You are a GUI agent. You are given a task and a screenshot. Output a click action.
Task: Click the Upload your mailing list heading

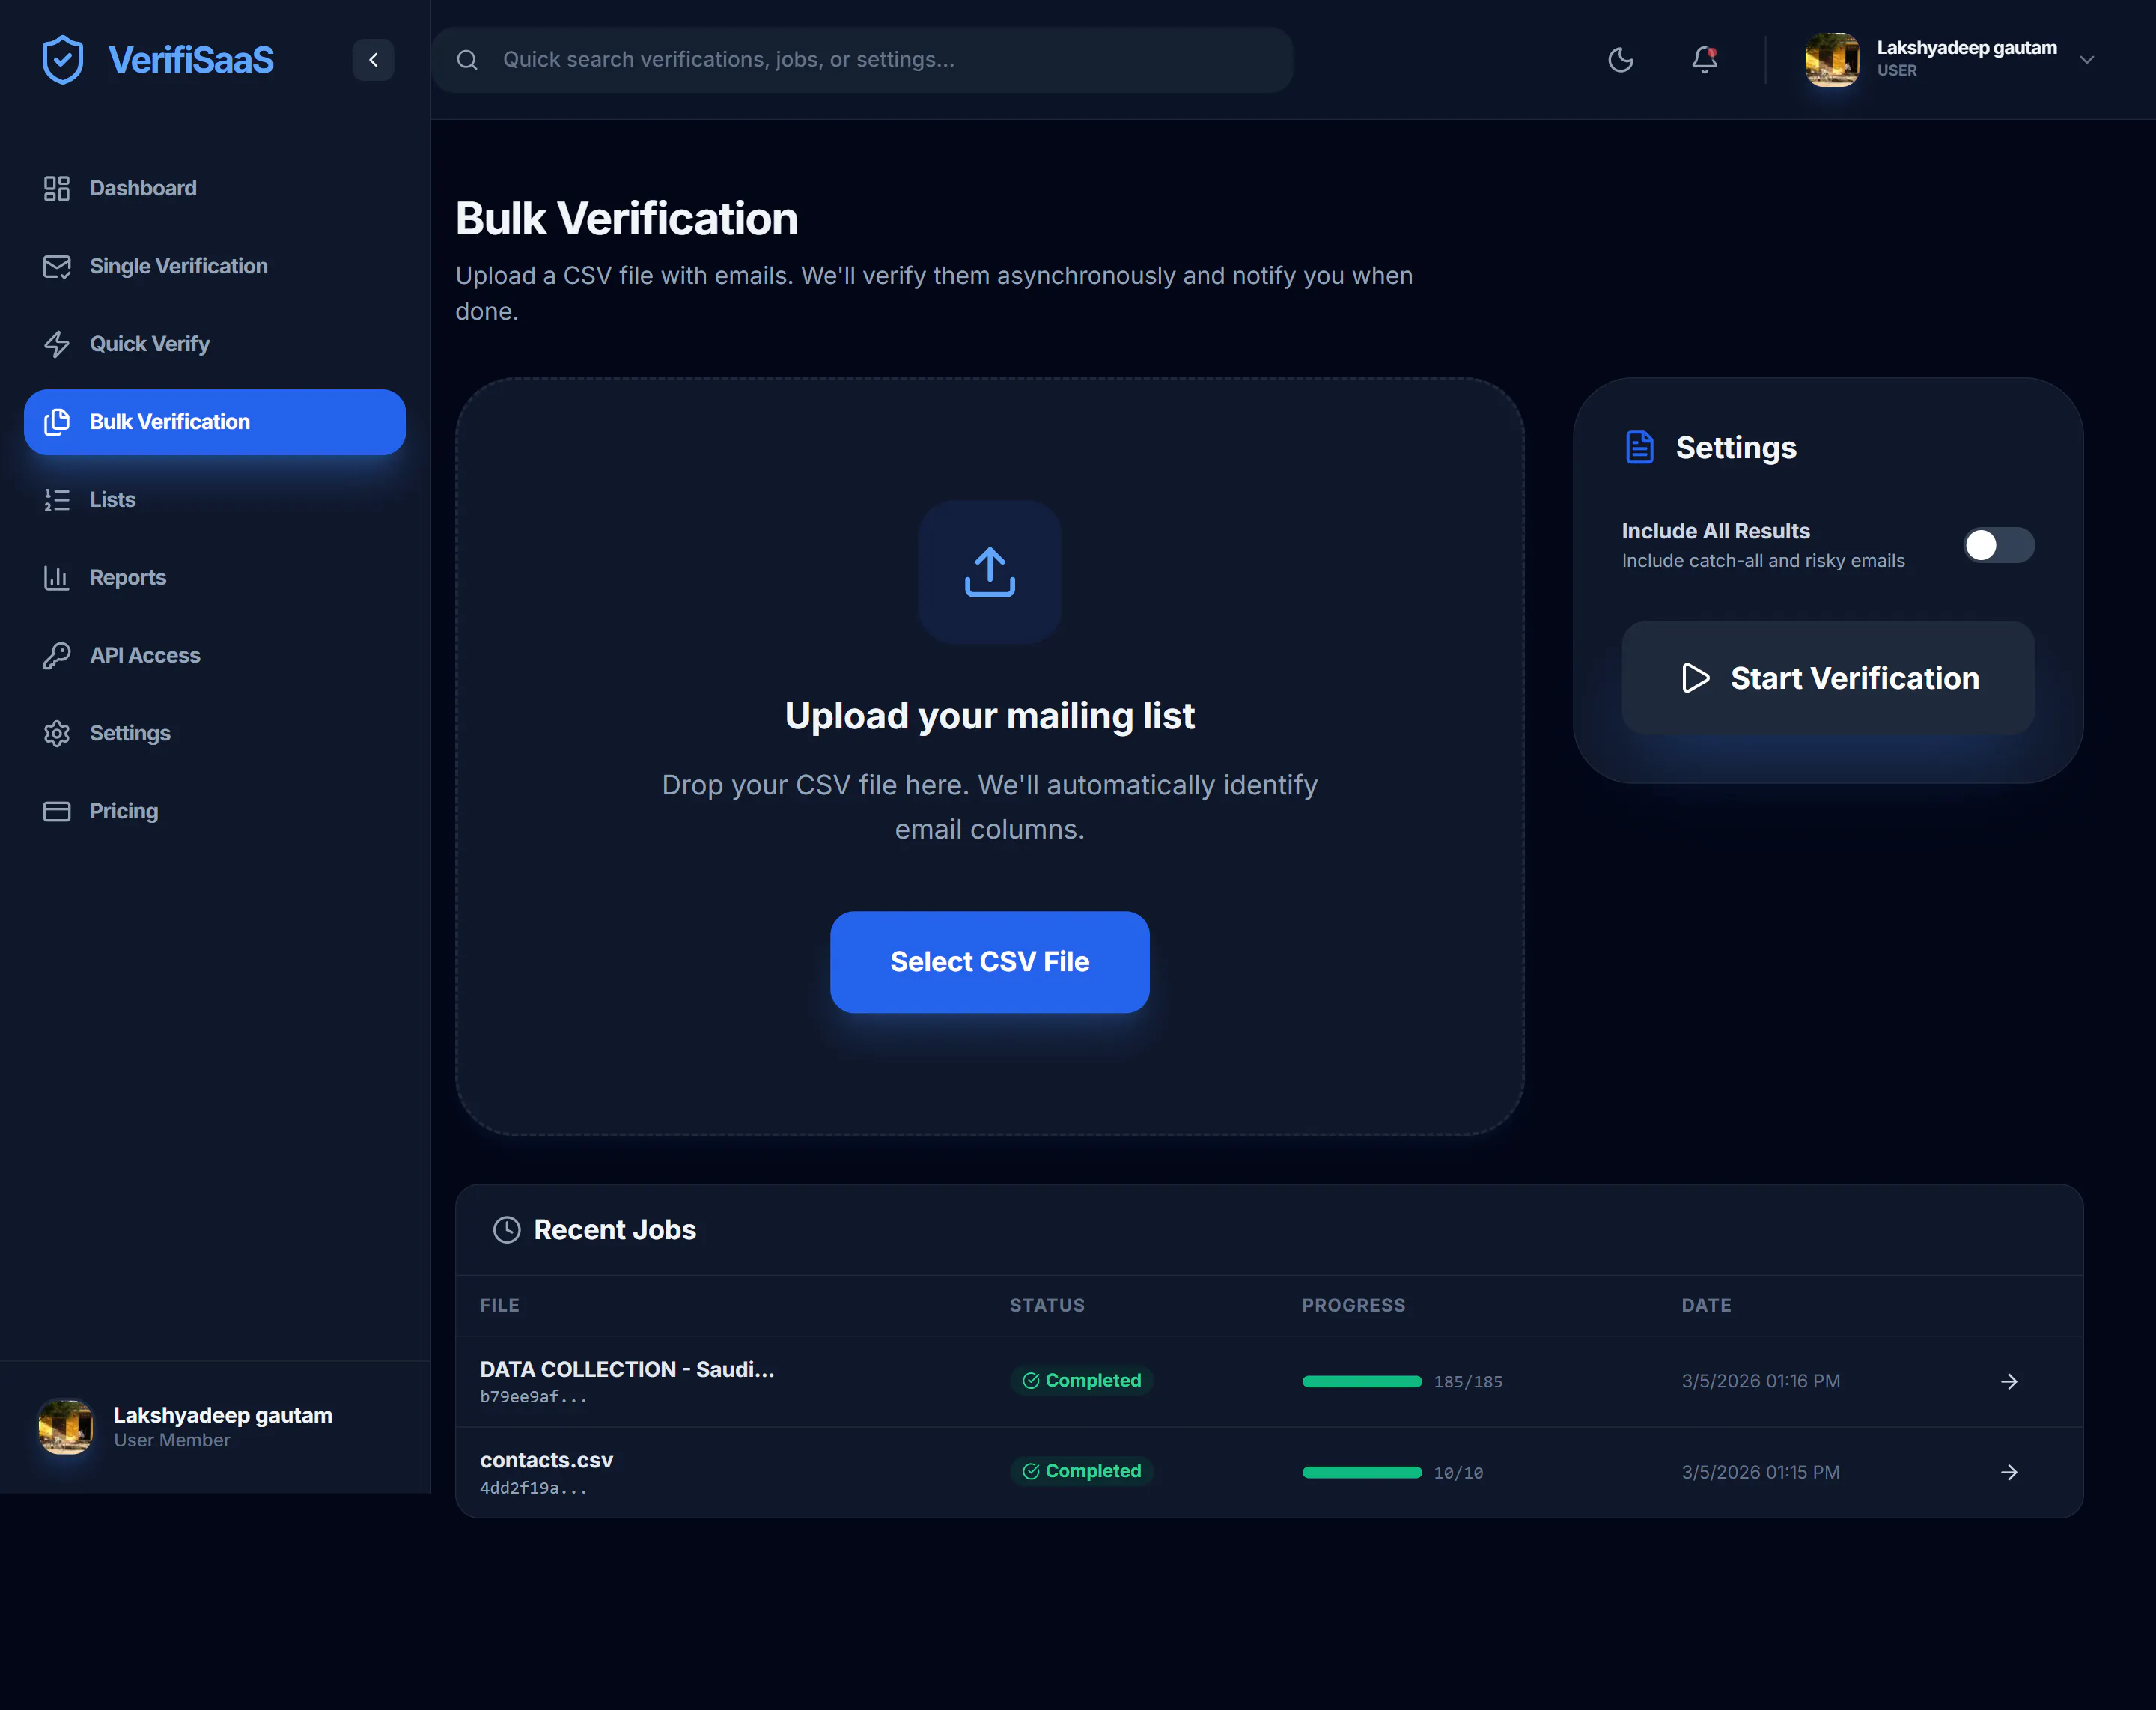click(x=990, y=716)
